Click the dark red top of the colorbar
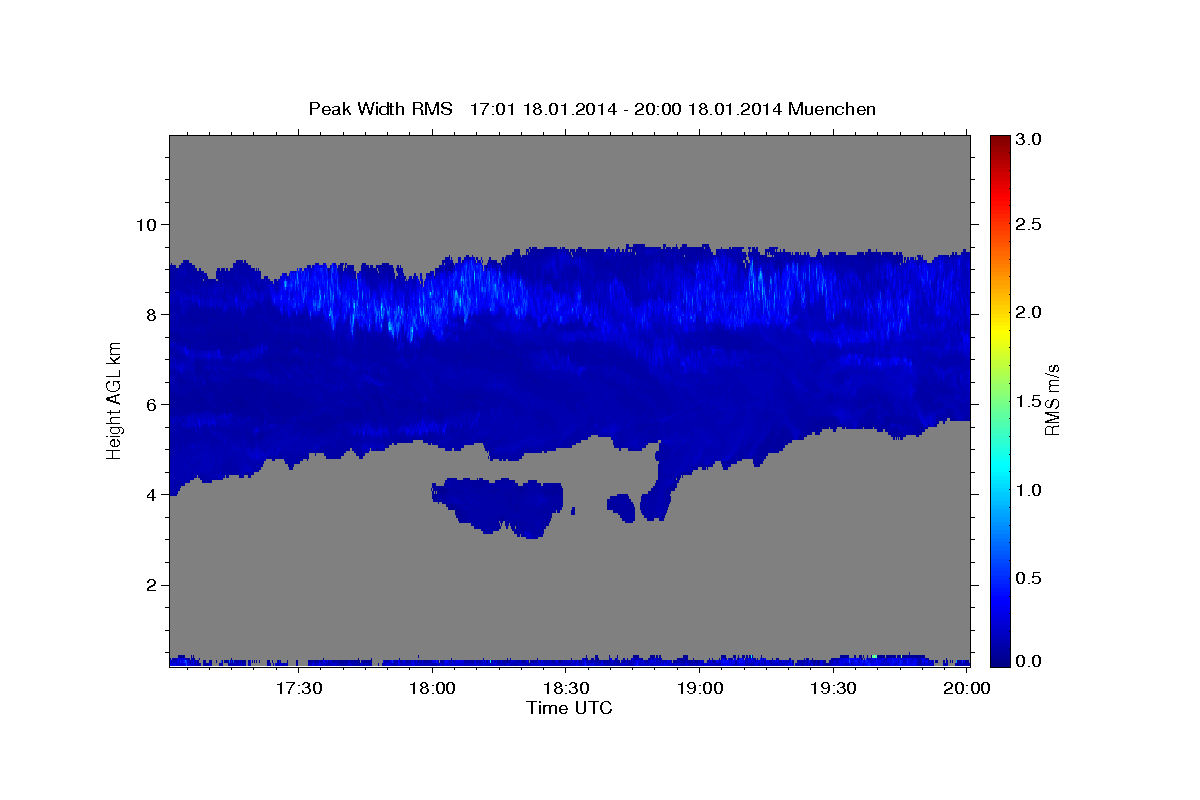Image resolution: width=1200 pixels, height=800 pixels. click(x=999, y=145)
